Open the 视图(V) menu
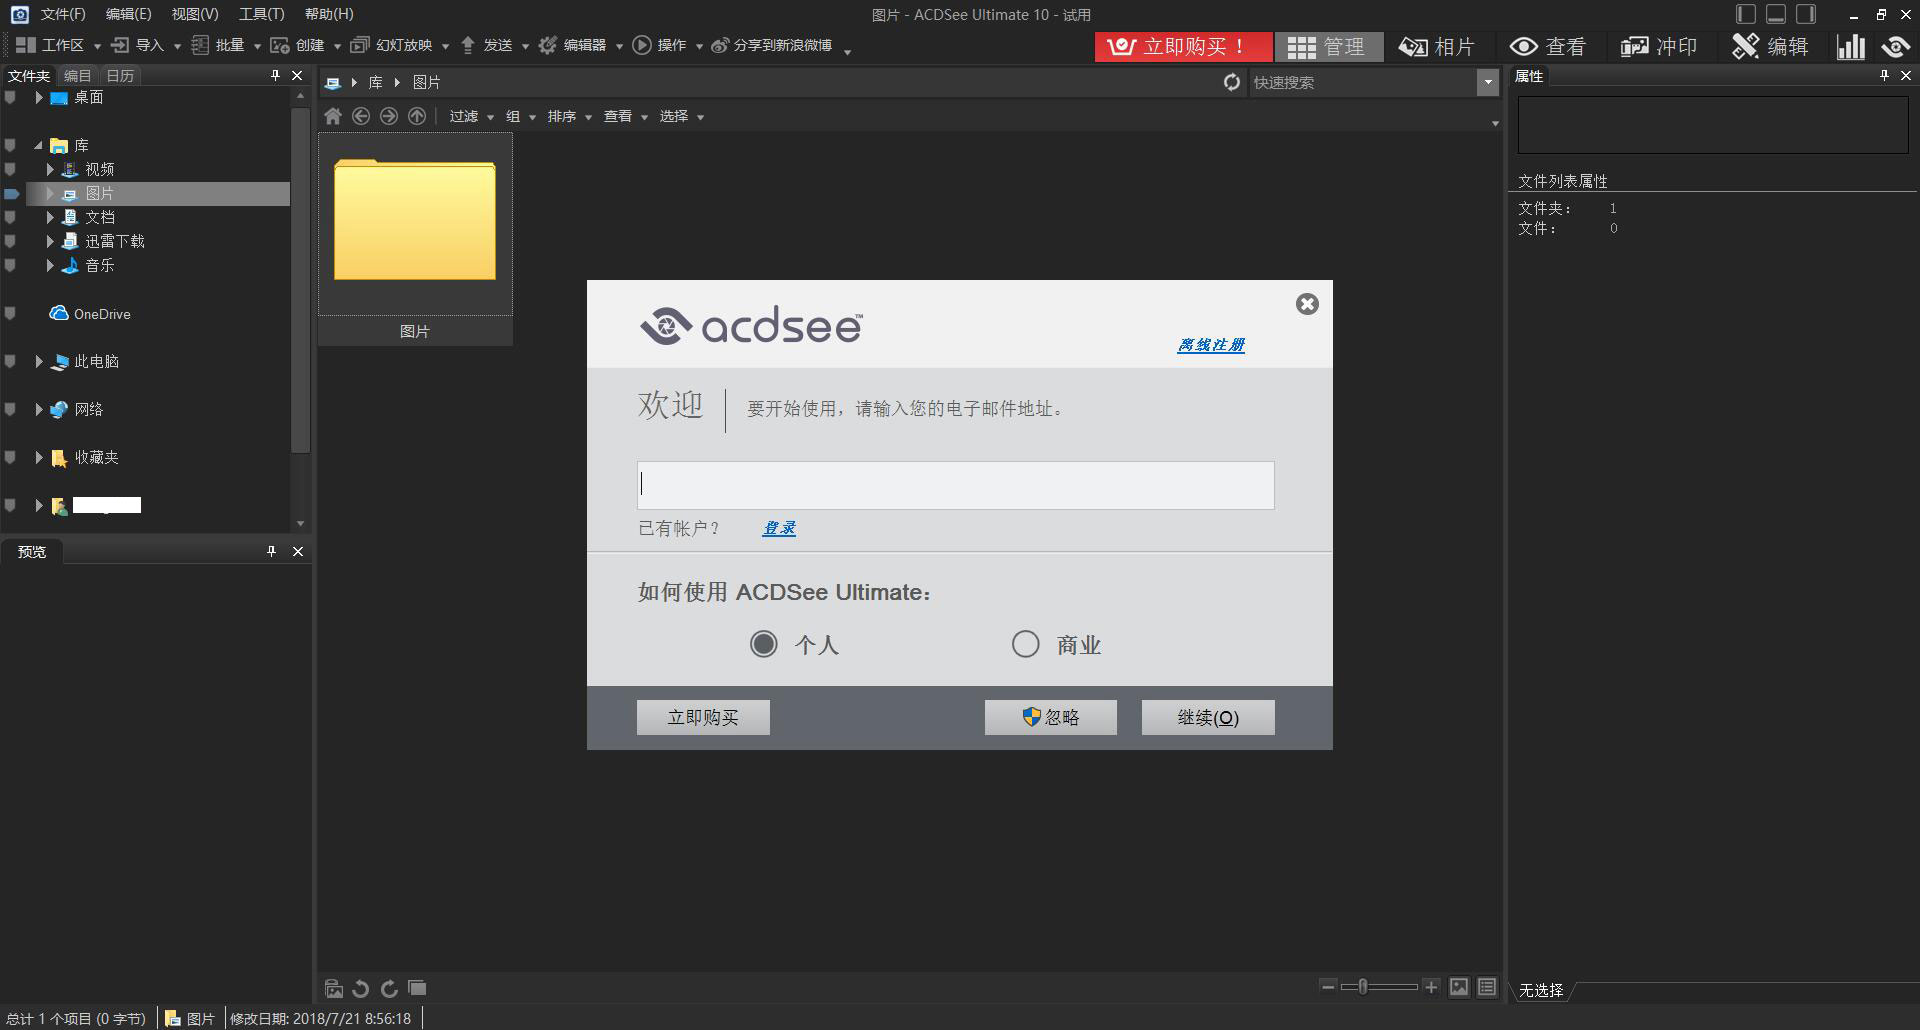Image resolution: width=1920 pixels, height=1030 pixels. coord(195,14)
